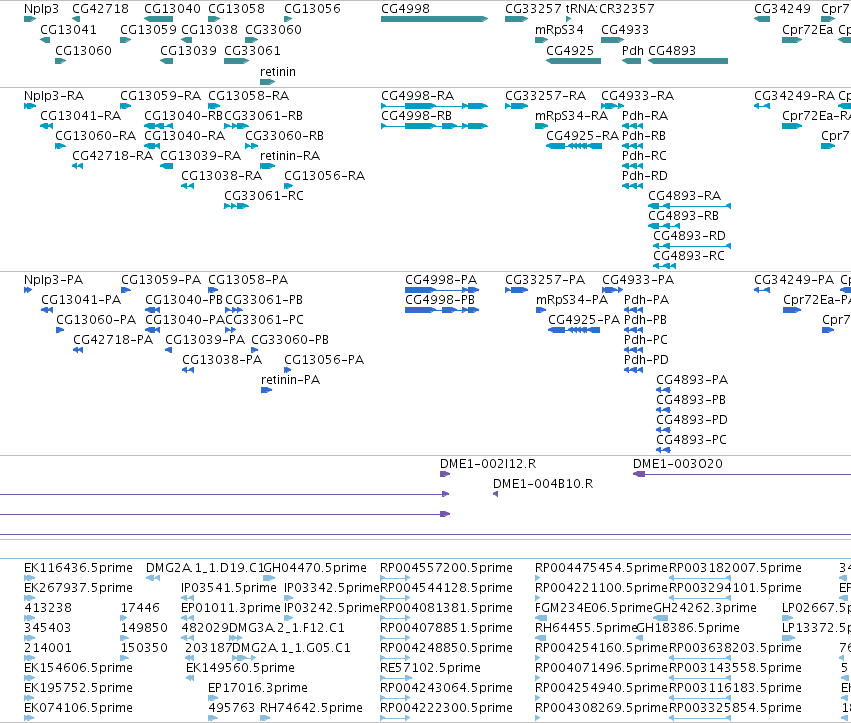Select the EST entry labeled 413238

(48, 608)
